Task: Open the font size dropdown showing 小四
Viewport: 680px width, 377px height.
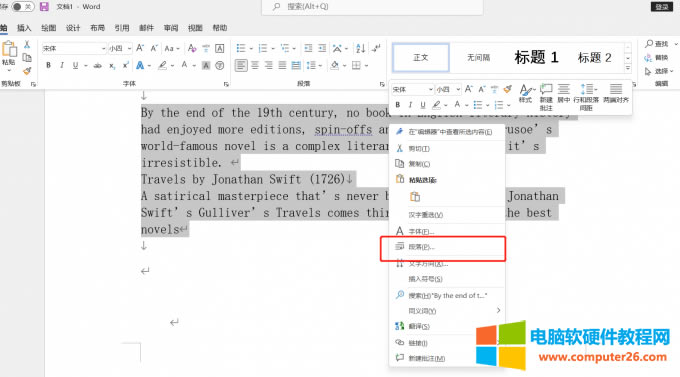Action: click(120, 48)
